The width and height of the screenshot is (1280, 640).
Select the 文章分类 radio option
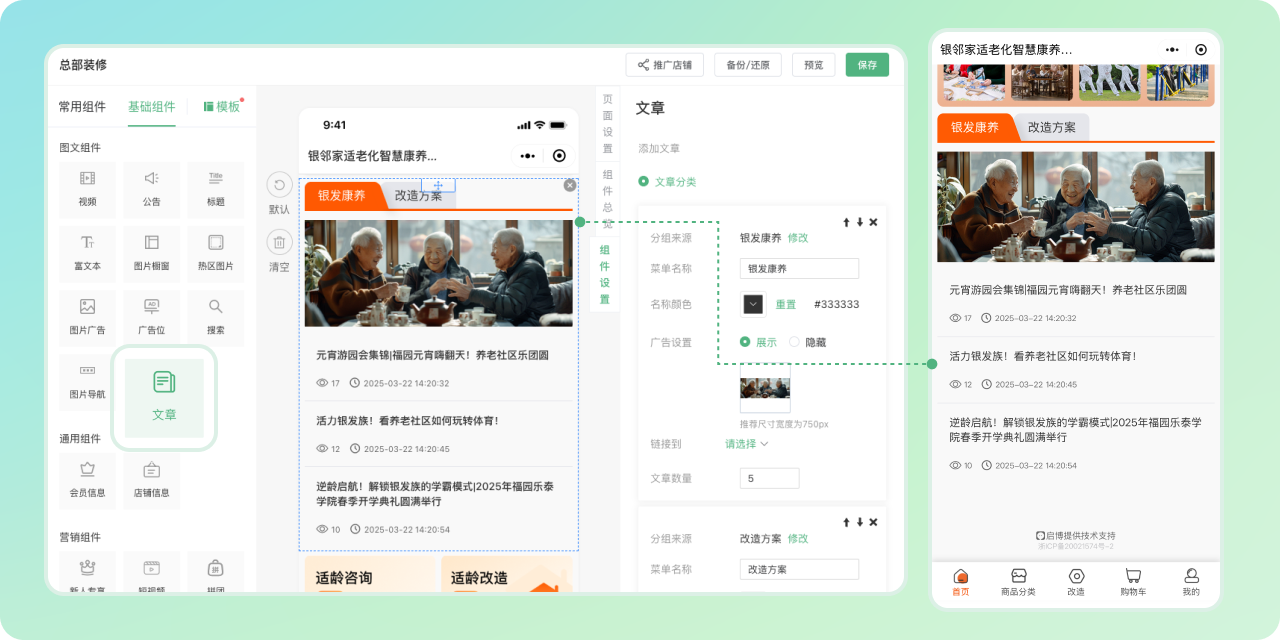[x=644, y=182]
